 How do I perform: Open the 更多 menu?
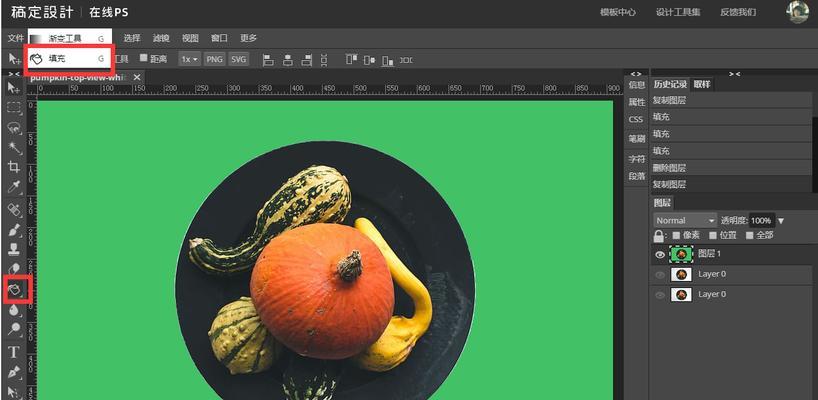tap(248, 38)
